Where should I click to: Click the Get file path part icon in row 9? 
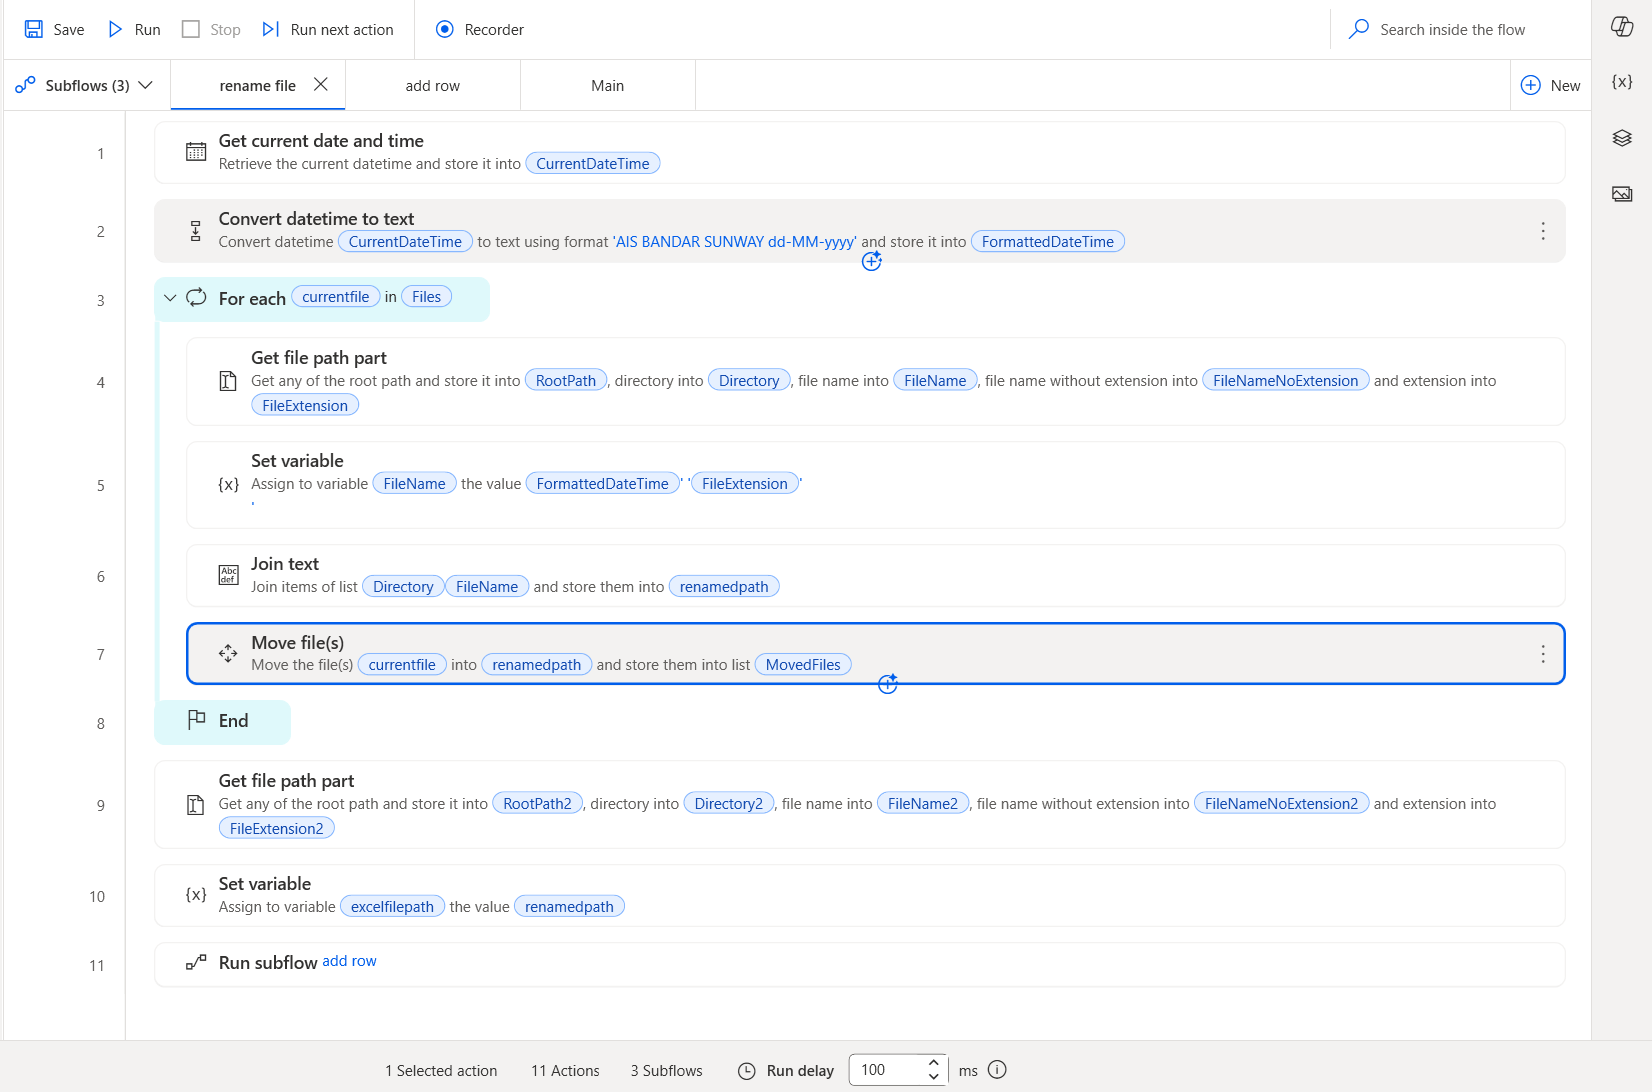(x=196, y=804)
